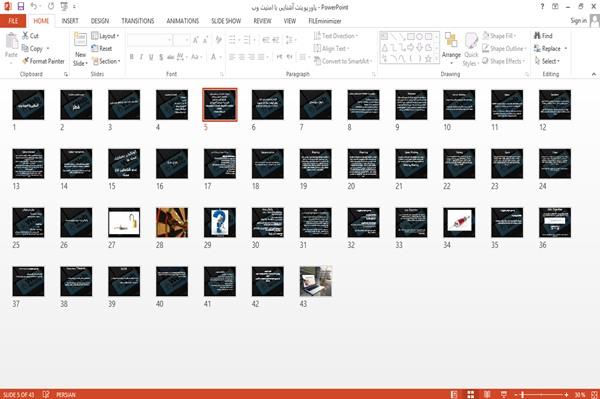Open the Section dropdown
Viewport: 600px width, 399px height.
pyautogui.click(x=106, y=61)
